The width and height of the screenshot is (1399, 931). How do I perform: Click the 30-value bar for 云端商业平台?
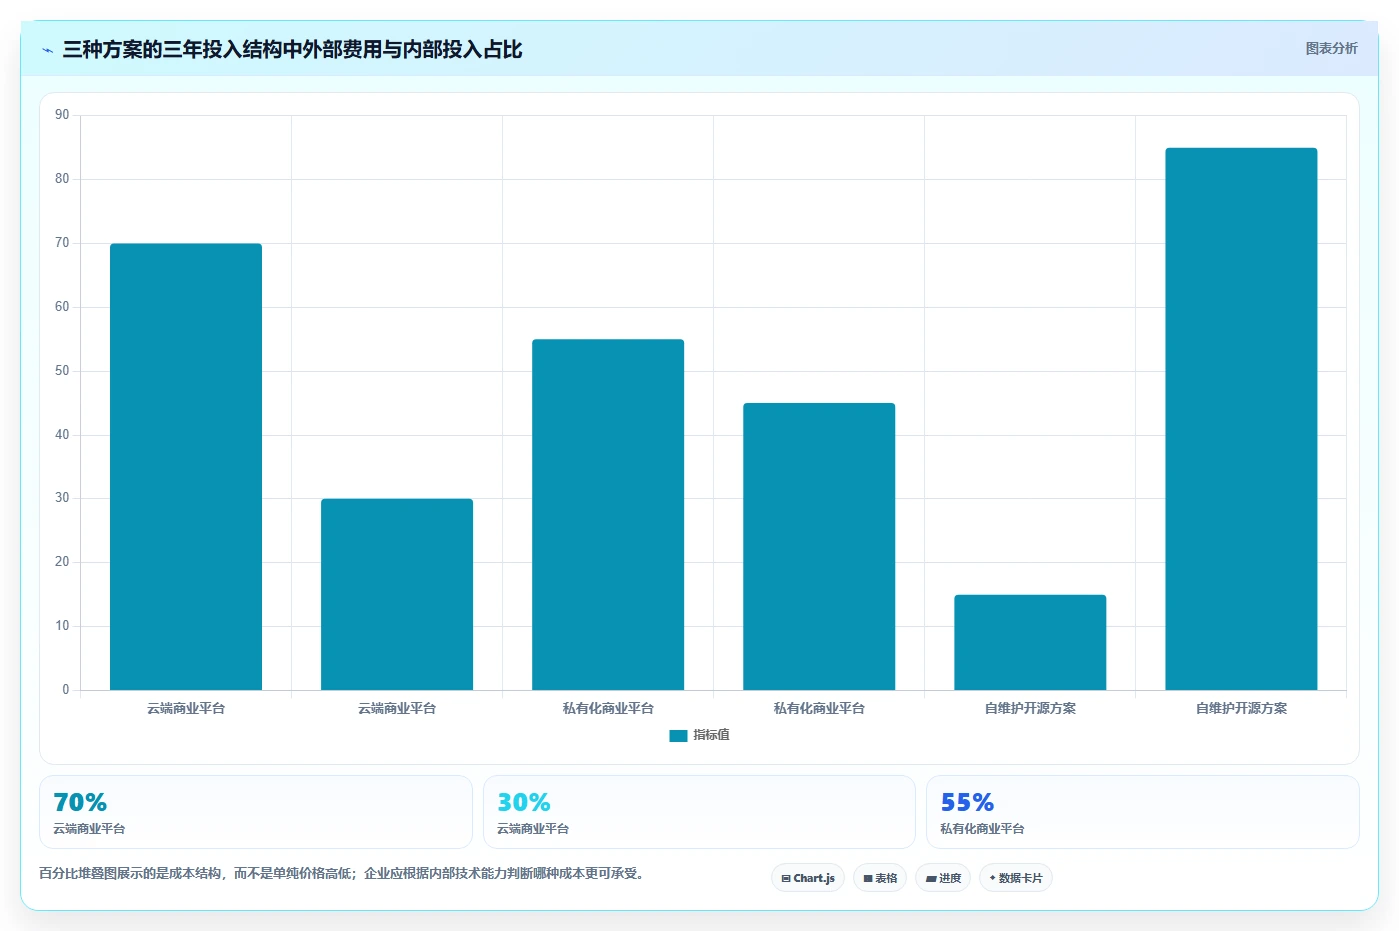(397, 594)
